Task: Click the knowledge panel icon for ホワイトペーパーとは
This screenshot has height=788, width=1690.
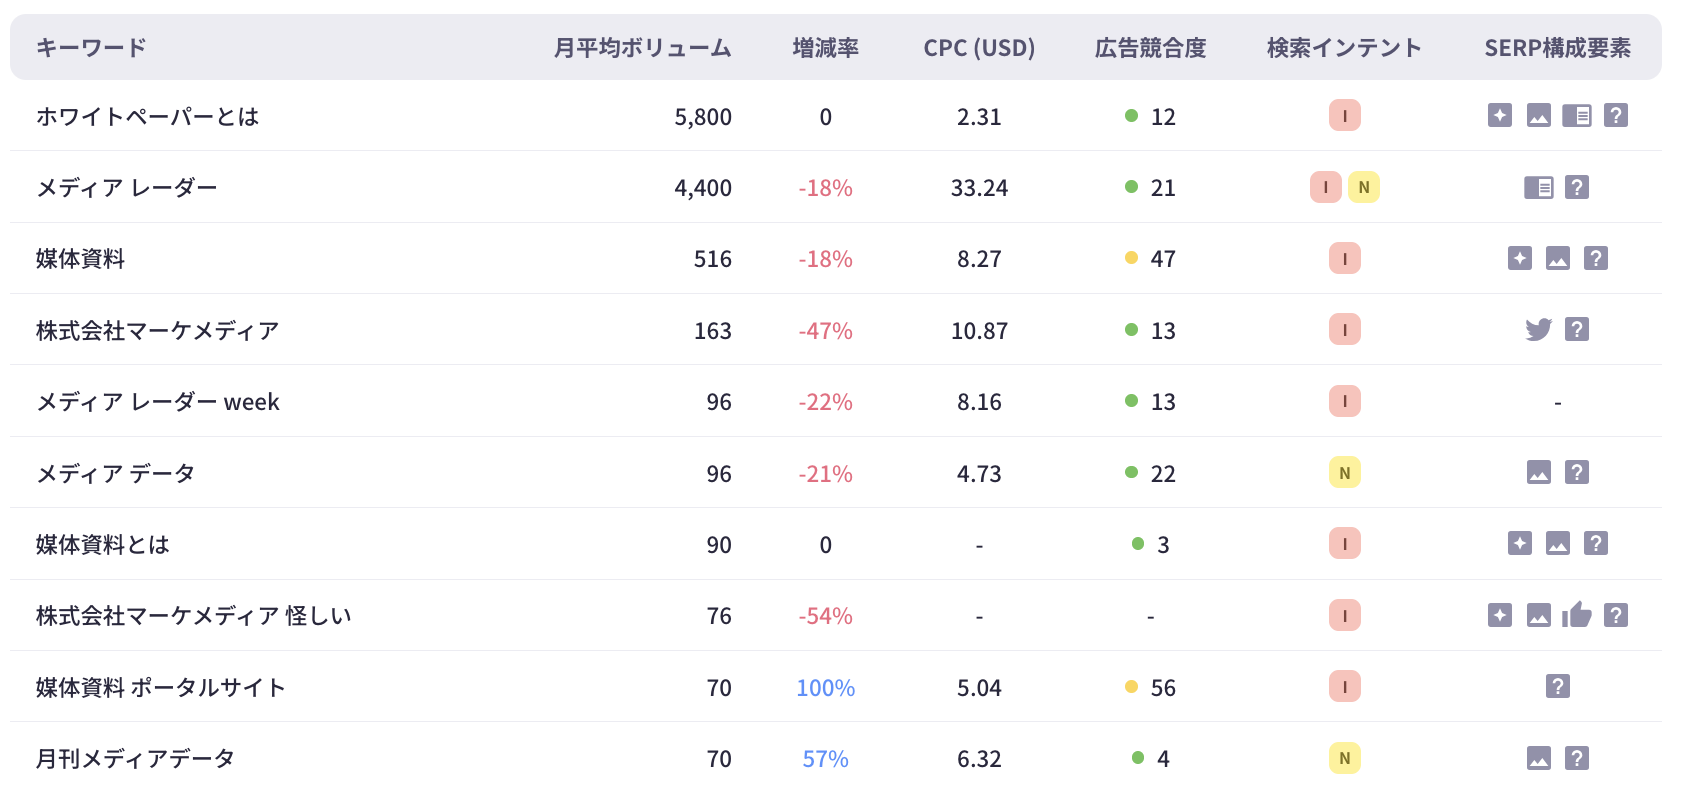Action: click(1577, 116)
